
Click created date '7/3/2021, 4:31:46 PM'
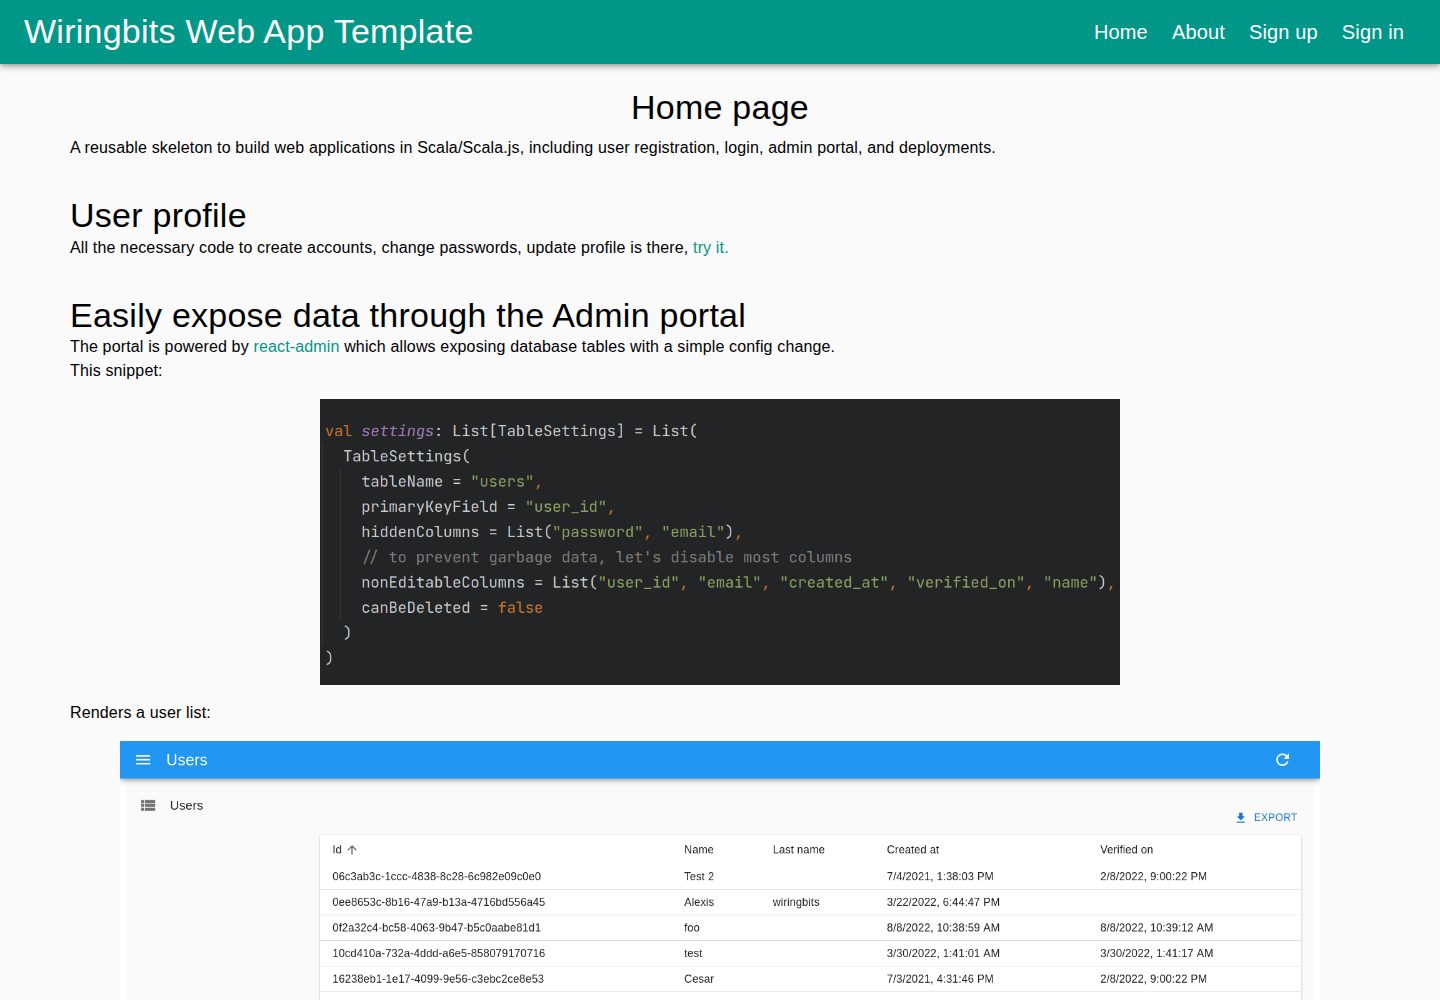click(940, 979)
